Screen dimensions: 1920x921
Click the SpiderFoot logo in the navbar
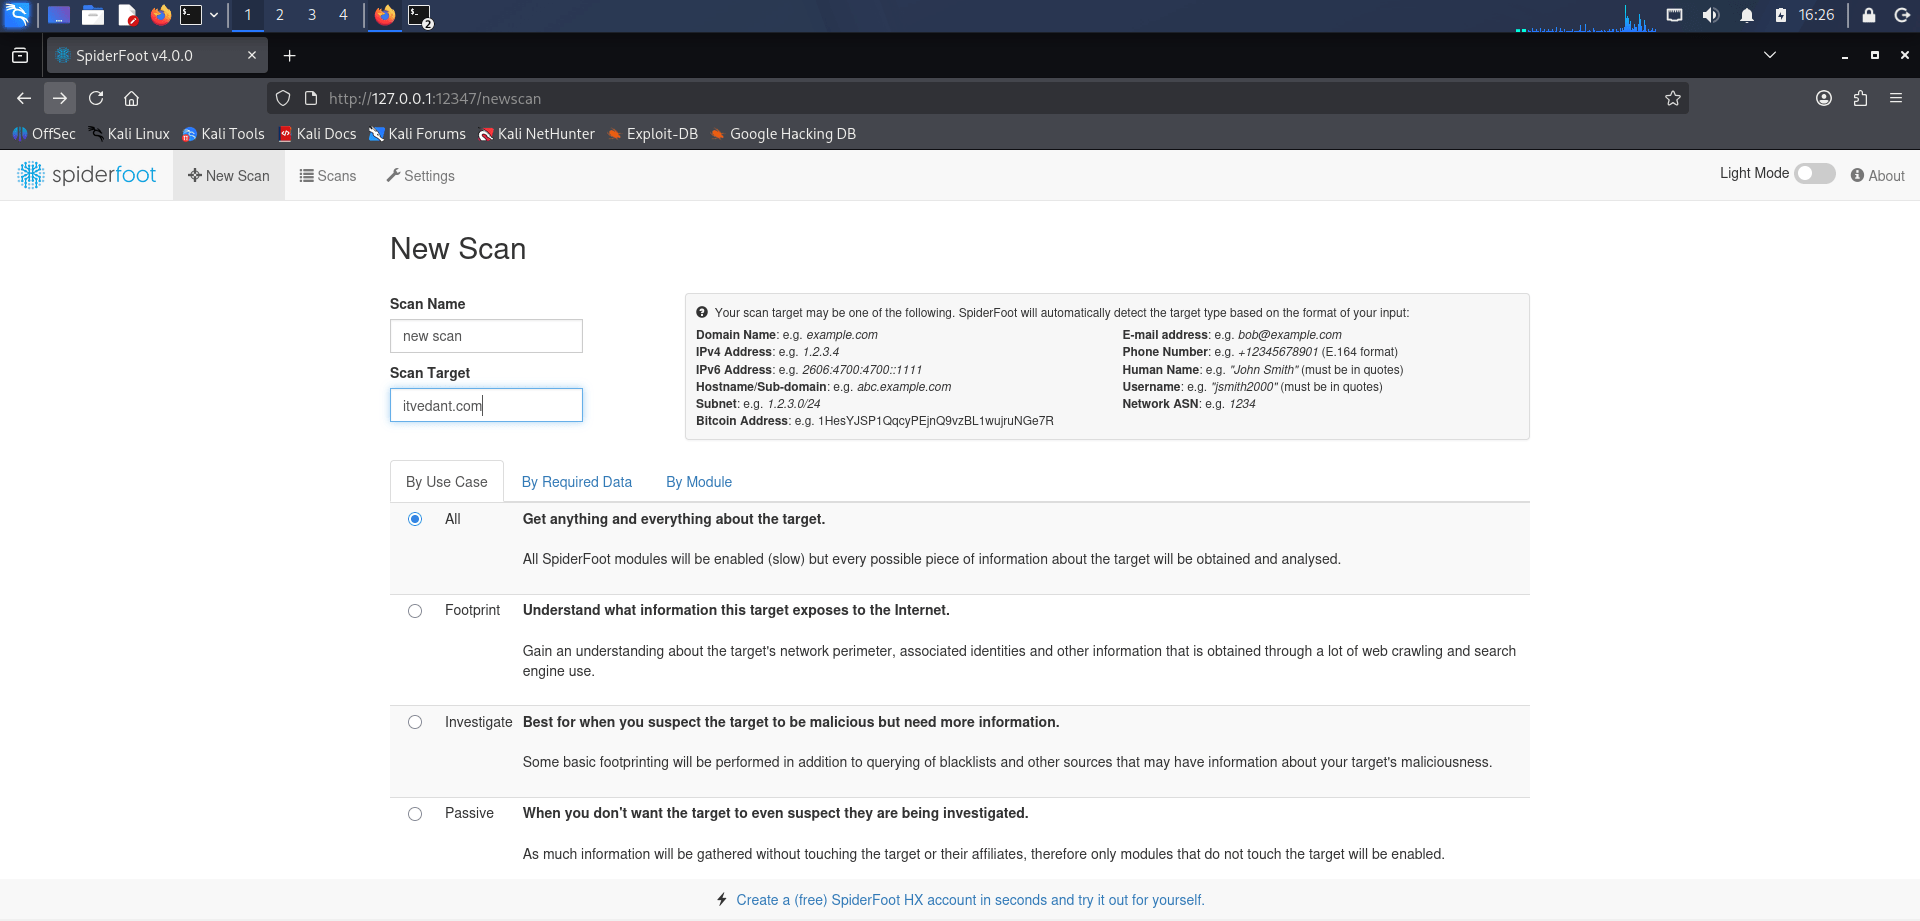[x=87, y=175]
